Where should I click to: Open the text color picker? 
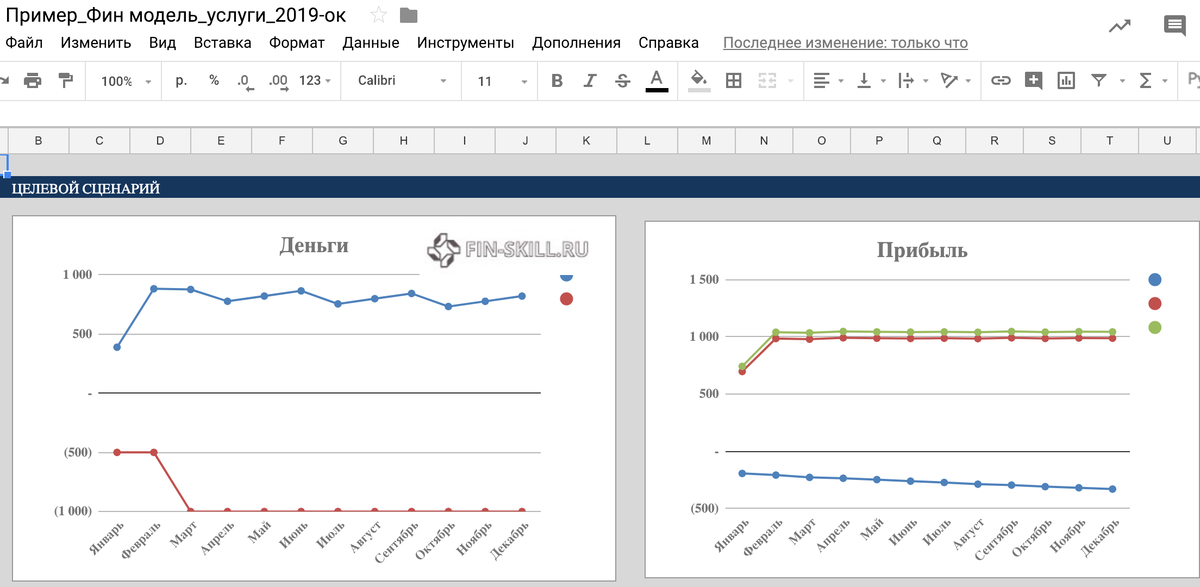click(x=656, y=81)
